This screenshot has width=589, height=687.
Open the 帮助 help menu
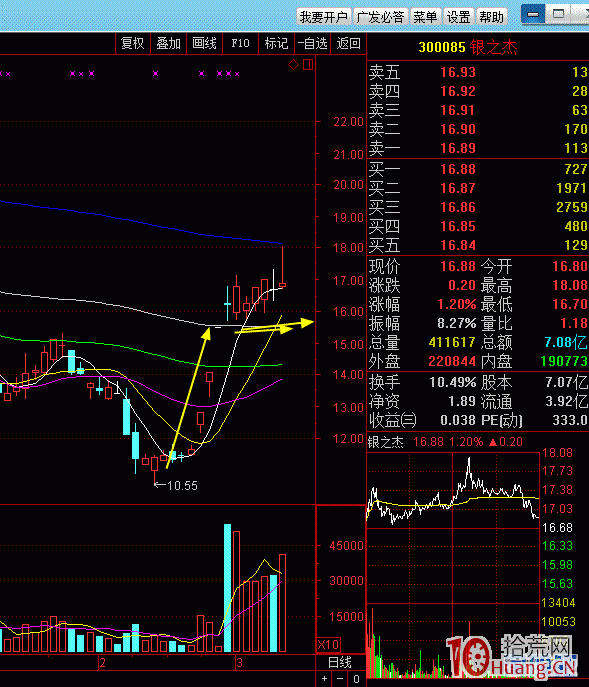coord(491,17)
